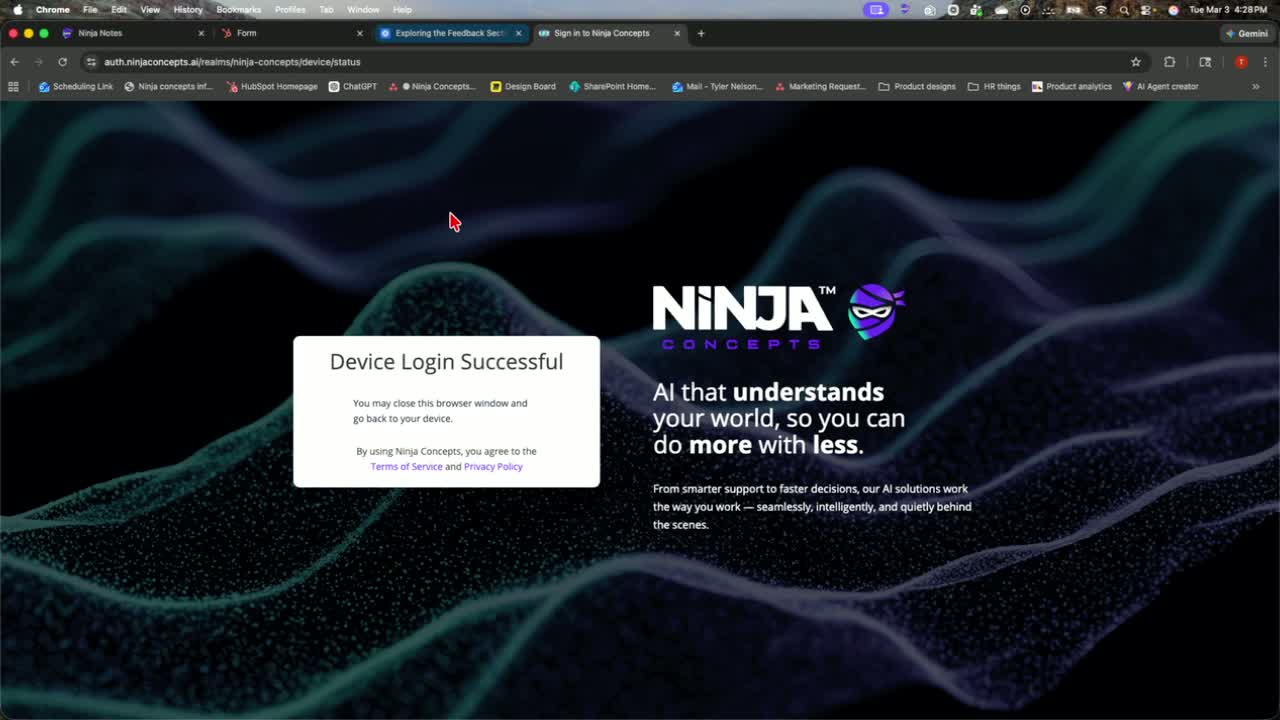This screenshot has height=720, width=1280.
Task: Select the Sign in to Ninja Concepts tab
Action: 609,33
